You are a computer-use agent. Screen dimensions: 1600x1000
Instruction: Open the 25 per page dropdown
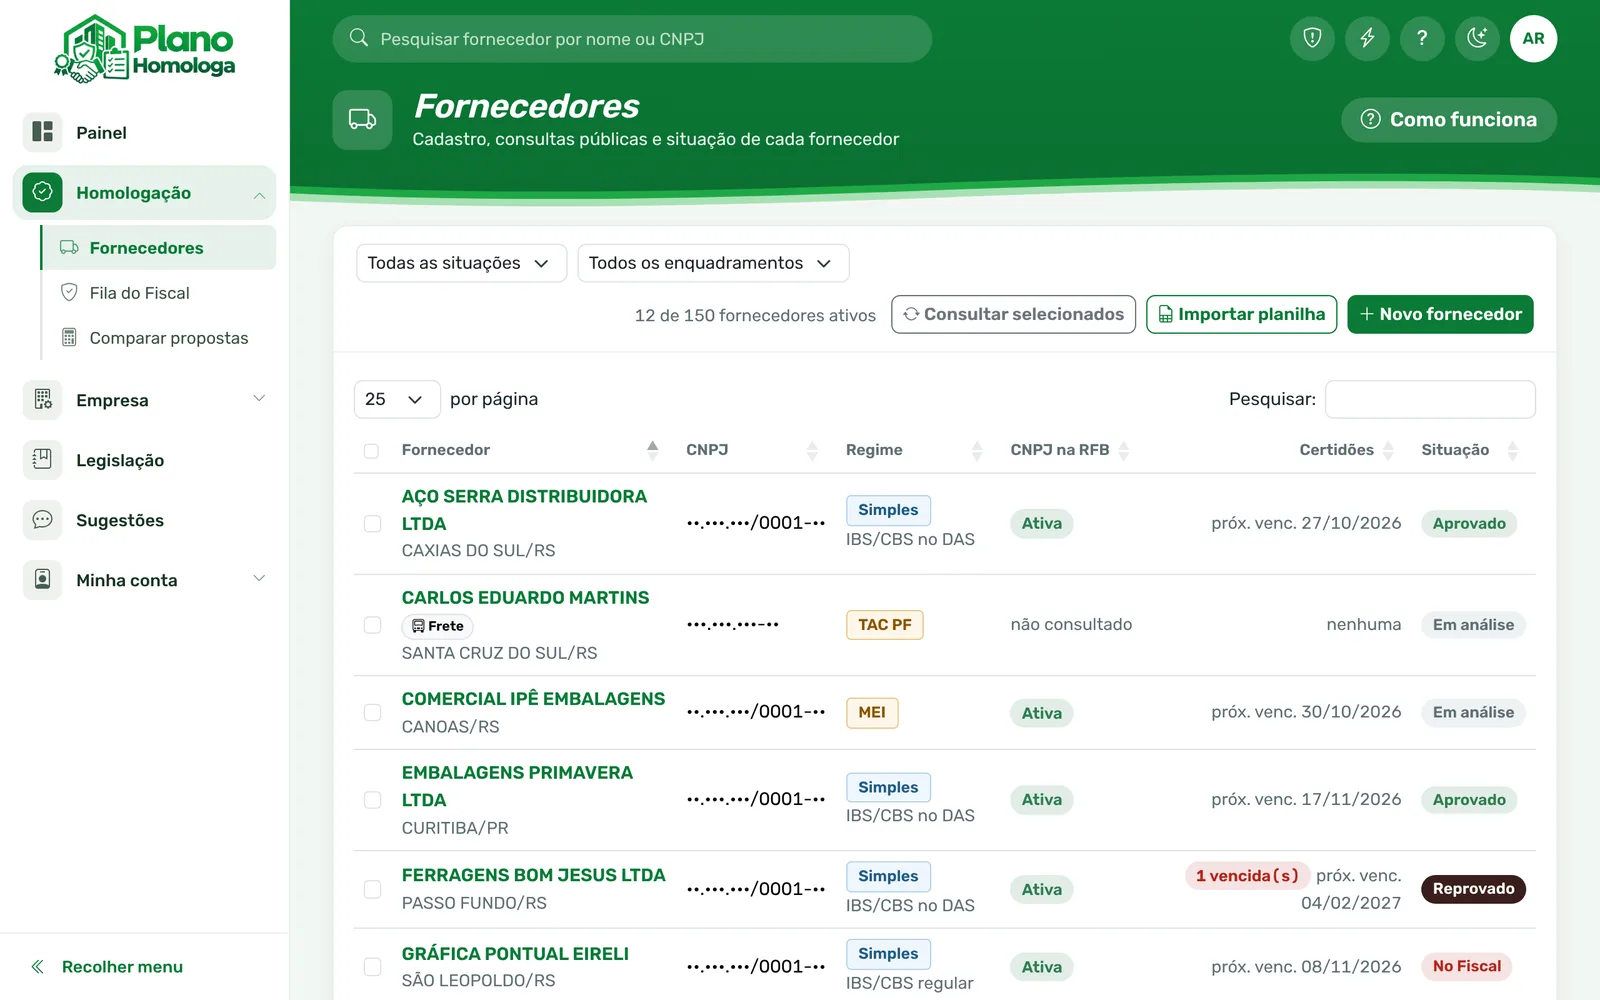397,399
